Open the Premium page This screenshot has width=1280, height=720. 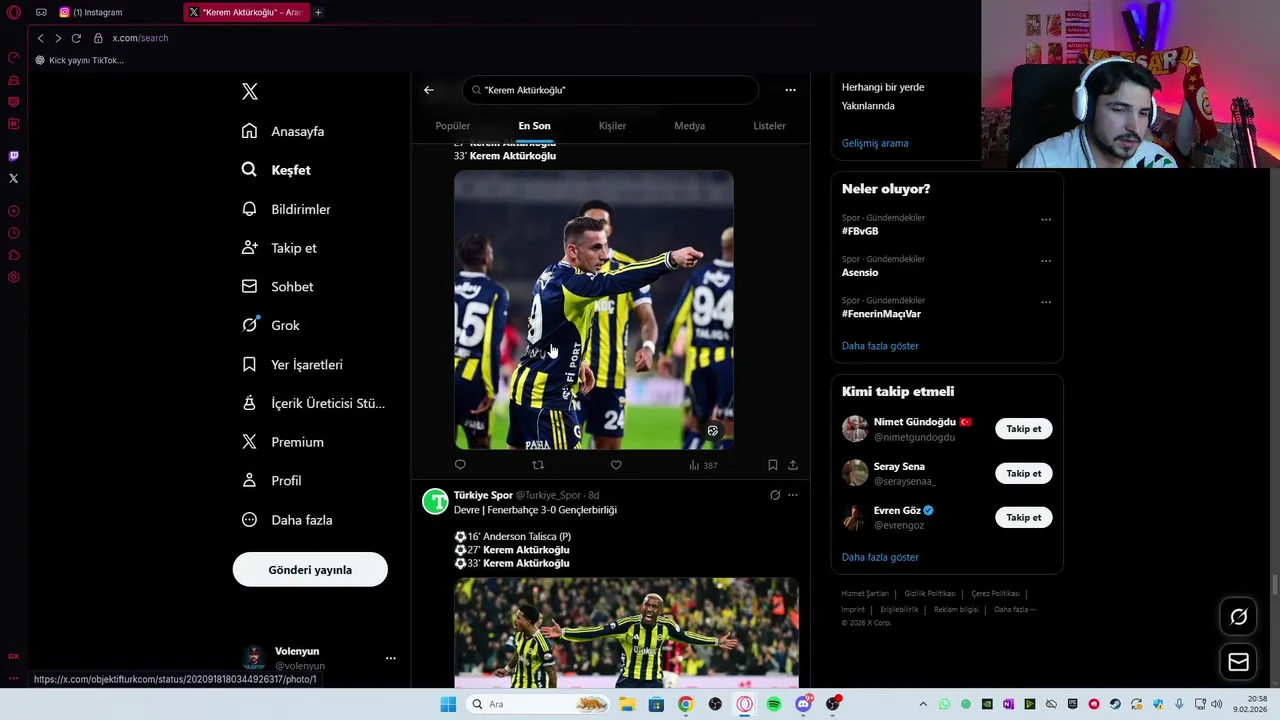pyautogui.click(x=284, y=442)
